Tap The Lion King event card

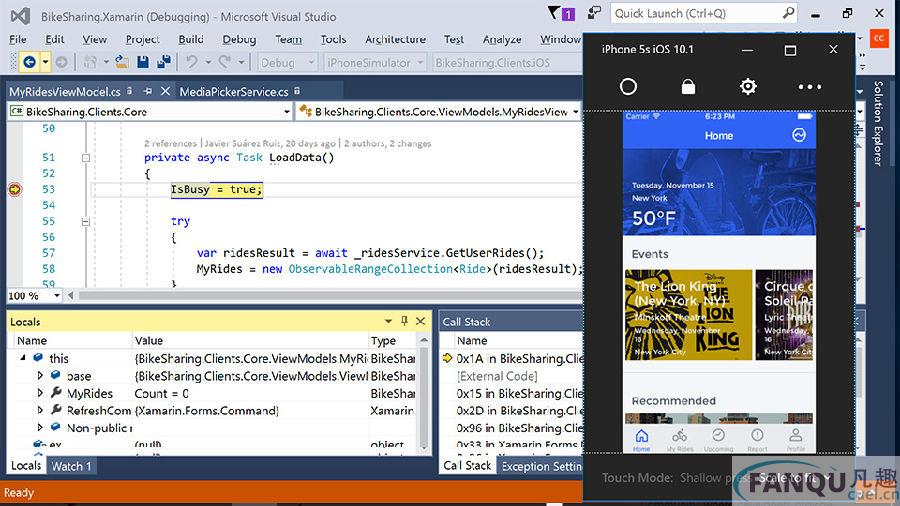pyautogui.click(x=688, y=315)
